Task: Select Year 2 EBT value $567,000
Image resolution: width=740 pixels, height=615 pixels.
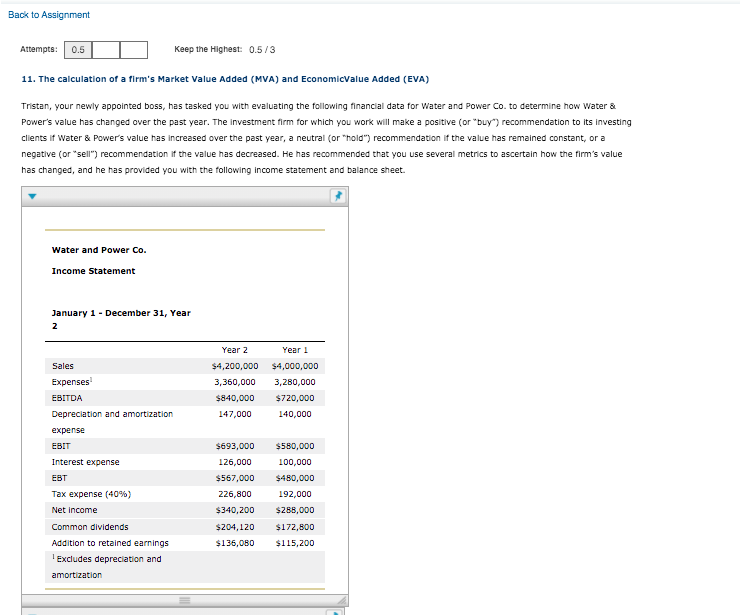Action: pyautogui.click(x=235, y=478)
